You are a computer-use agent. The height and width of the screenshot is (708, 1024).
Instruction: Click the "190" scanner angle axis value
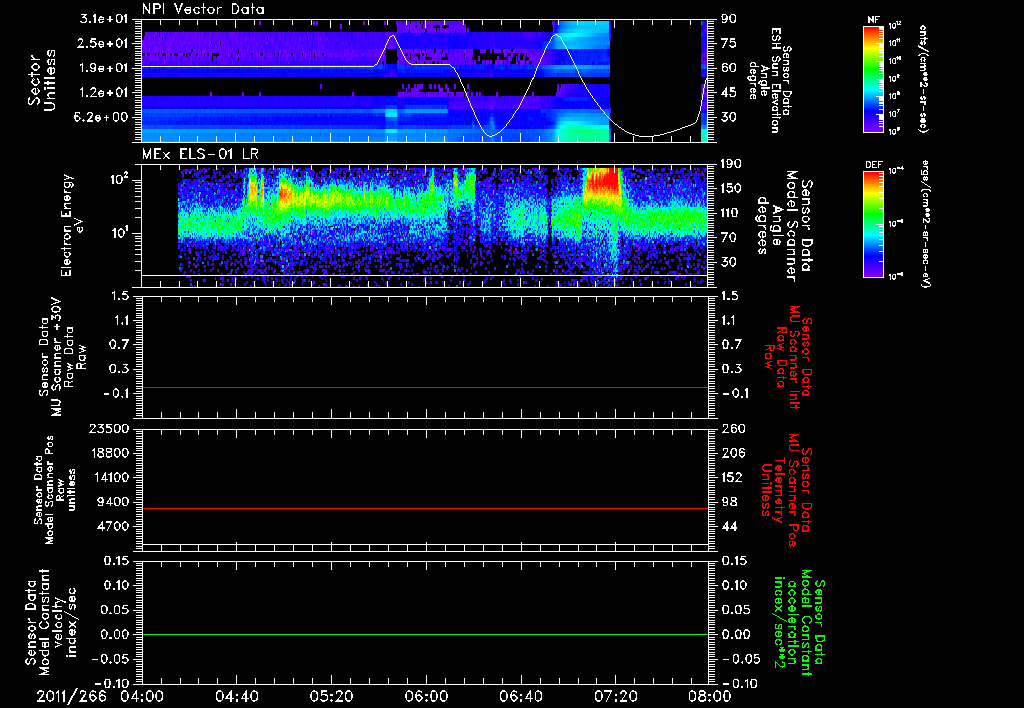click(x=733, y=164)
